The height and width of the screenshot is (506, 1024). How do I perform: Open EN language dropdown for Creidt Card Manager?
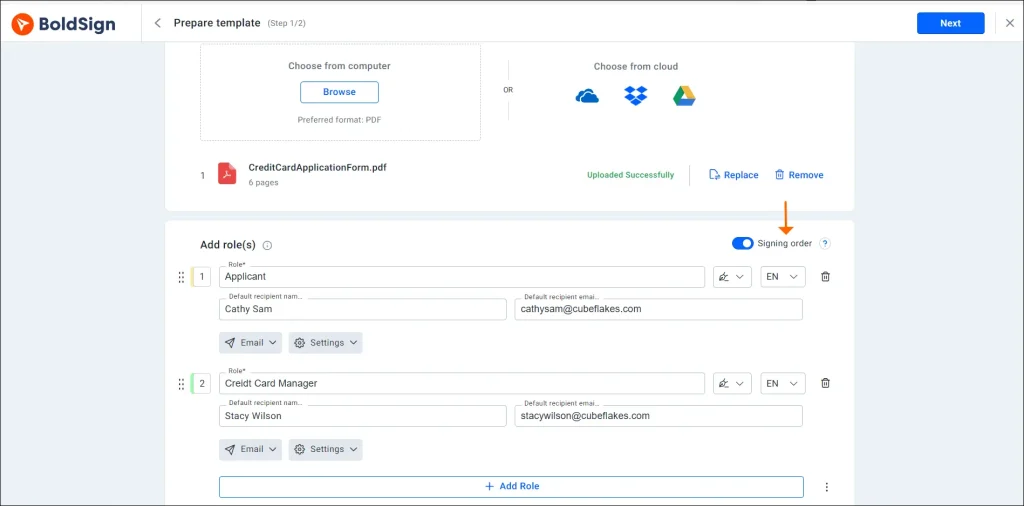[x=783, y=383]
